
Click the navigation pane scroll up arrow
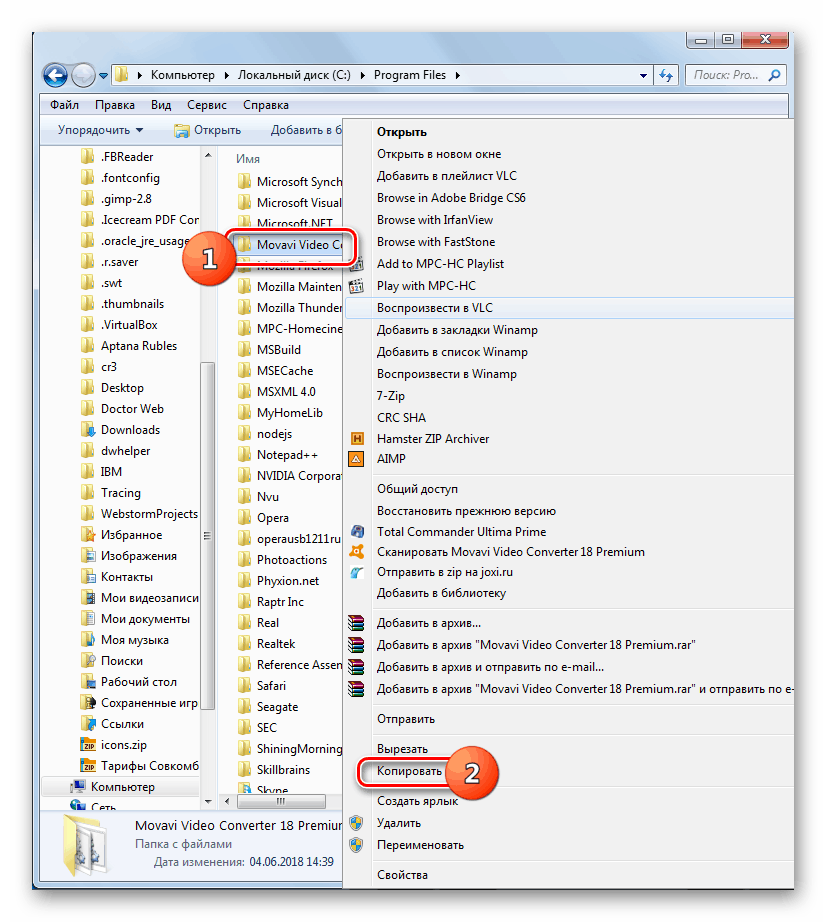(208, 155)
